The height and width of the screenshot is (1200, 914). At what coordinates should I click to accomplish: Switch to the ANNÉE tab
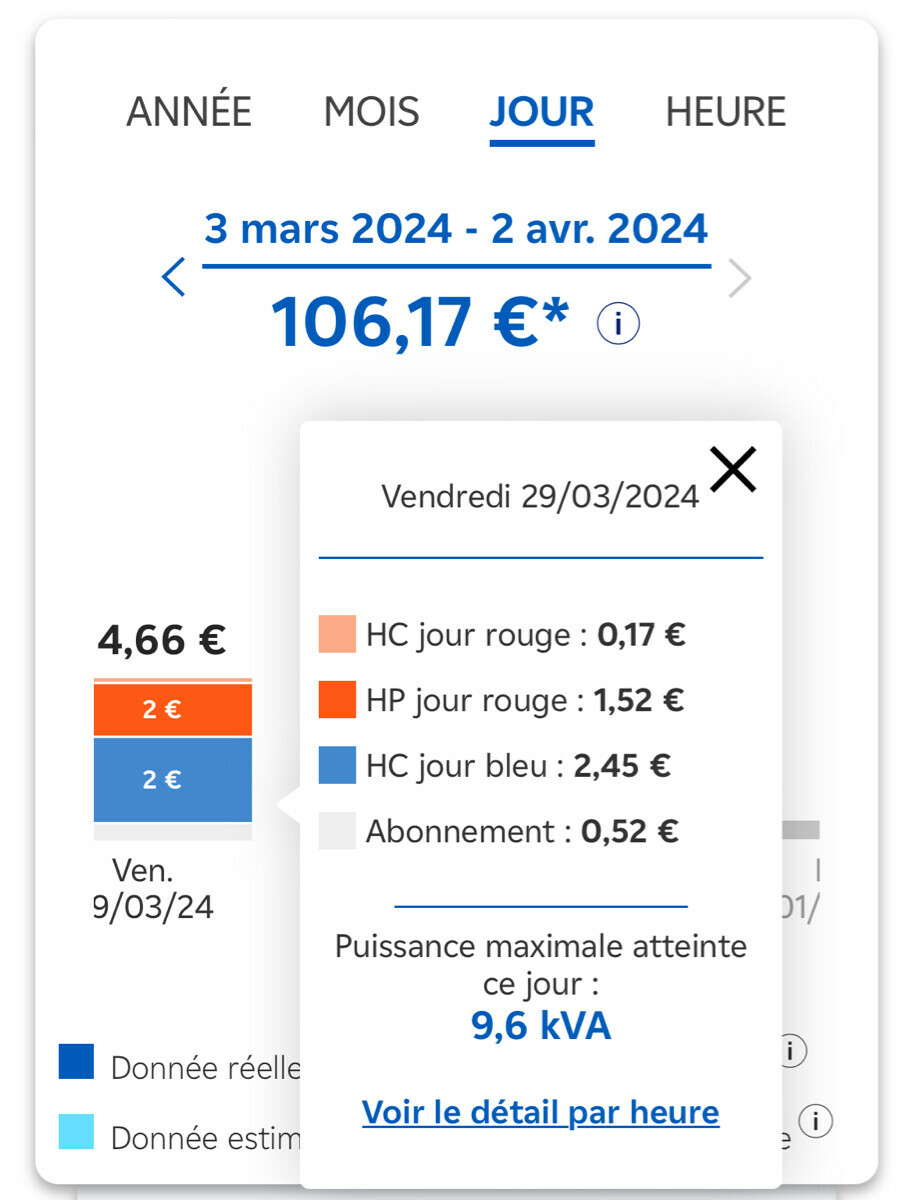coord(189,112)
